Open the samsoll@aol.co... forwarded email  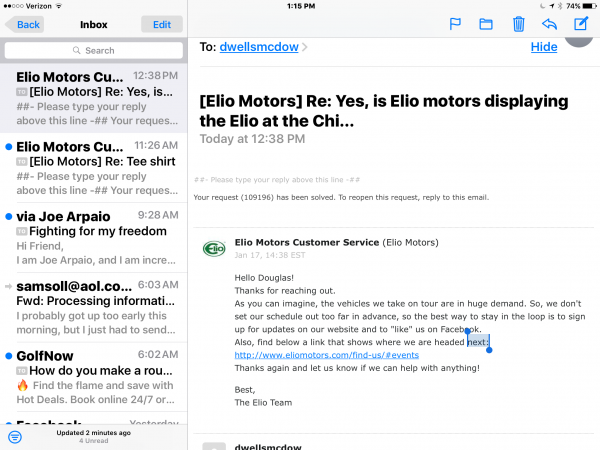click(94, 307)
